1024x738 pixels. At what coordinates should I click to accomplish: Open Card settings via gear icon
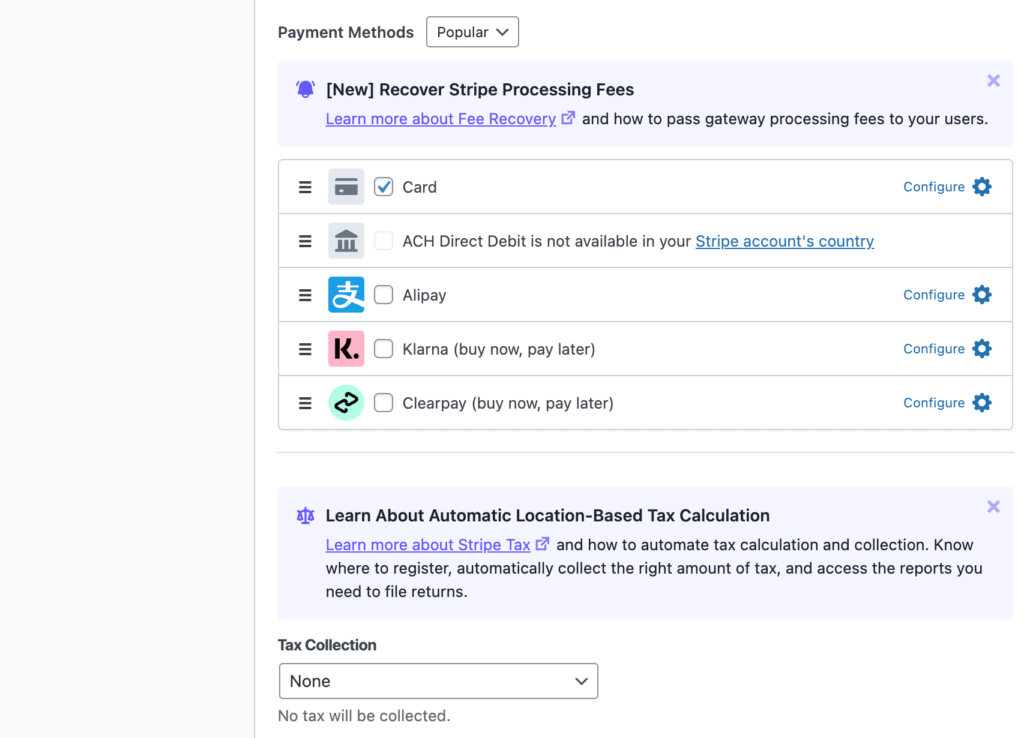click(x=982, y=187)
